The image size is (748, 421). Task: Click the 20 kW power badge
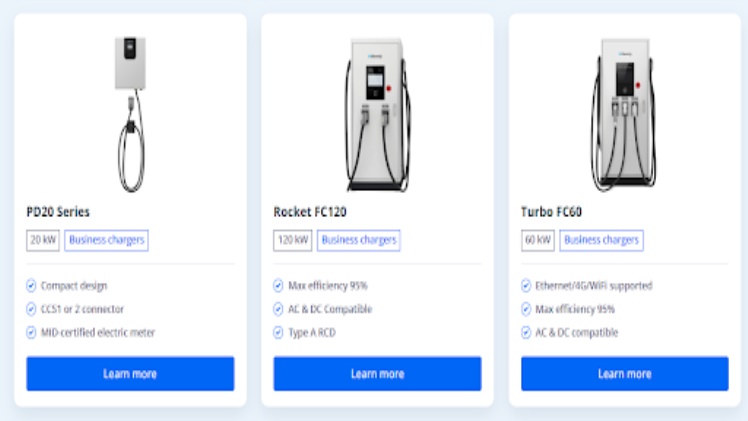point(43,240)
